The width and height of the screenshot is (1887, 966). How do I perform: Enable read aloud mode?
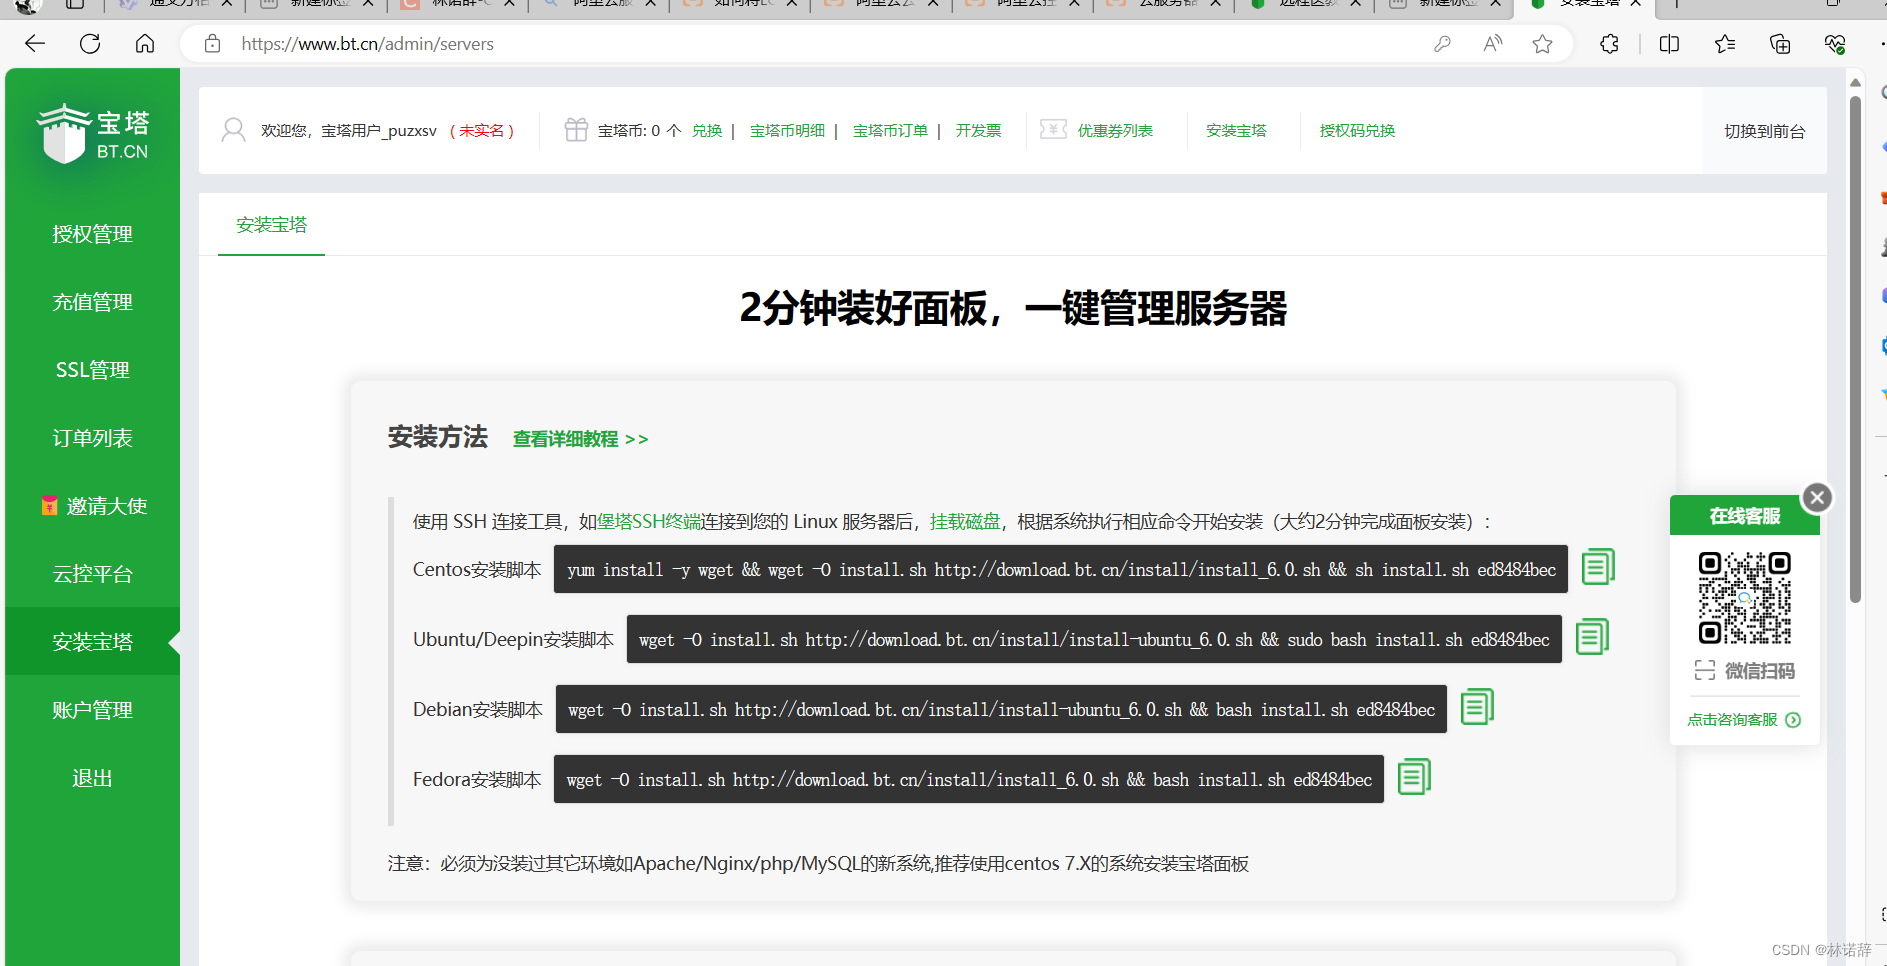[1493, 44]
